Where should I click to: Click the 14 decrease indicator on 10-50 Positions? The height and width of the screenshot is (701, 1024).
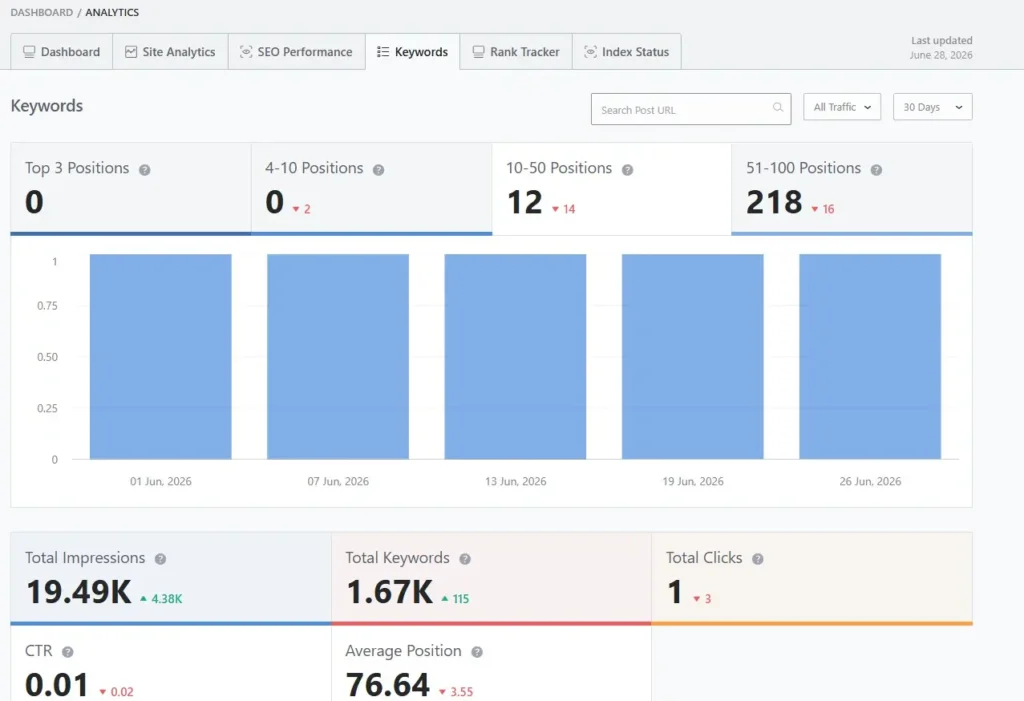[564, 209]
